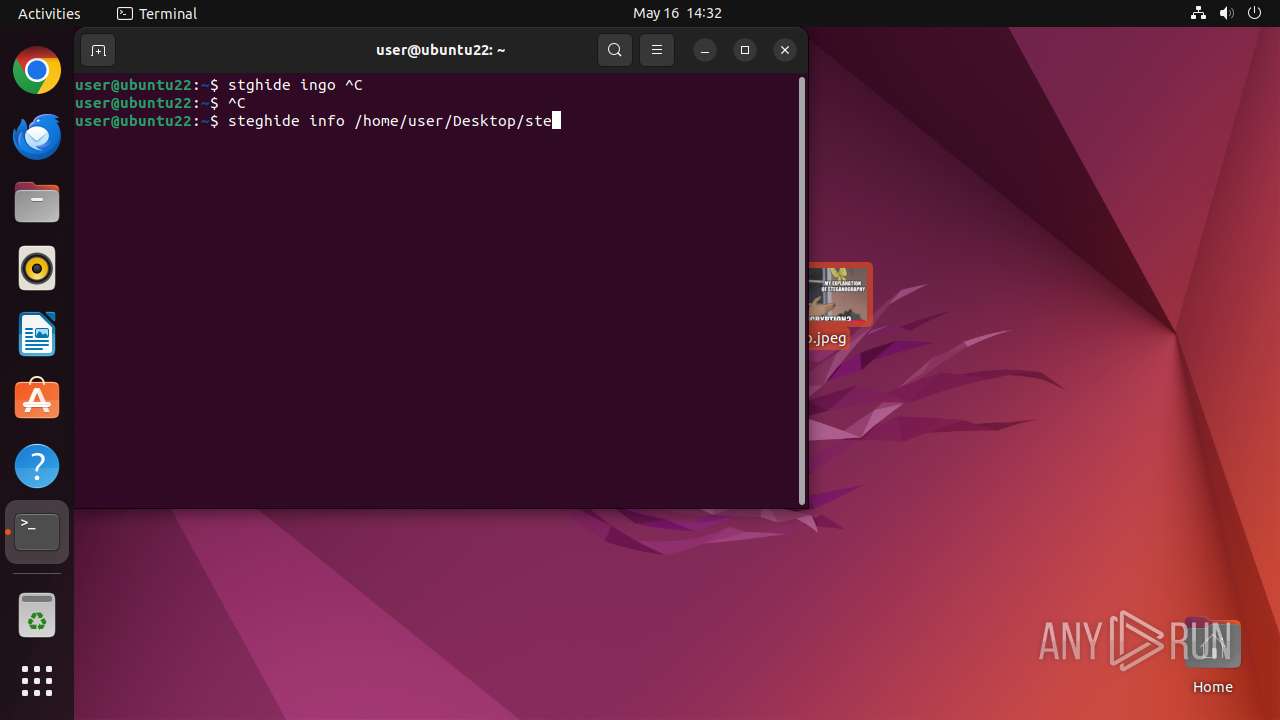Image resolution: width=1280 pixels, height=720 pixels.
Task: Launch Google Chrome from the dock
Action: coord(37,71)
